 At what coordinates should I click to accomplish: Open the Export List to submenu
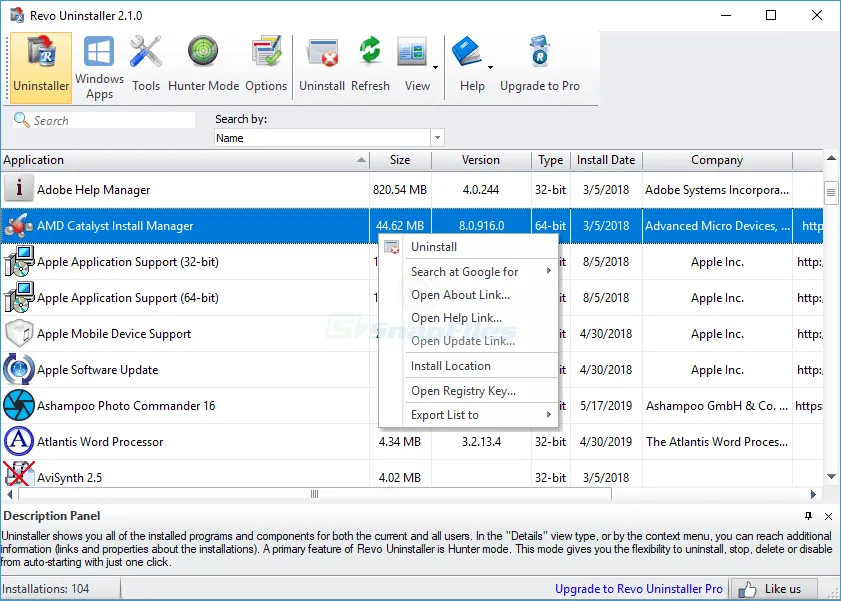pos(469,415)
